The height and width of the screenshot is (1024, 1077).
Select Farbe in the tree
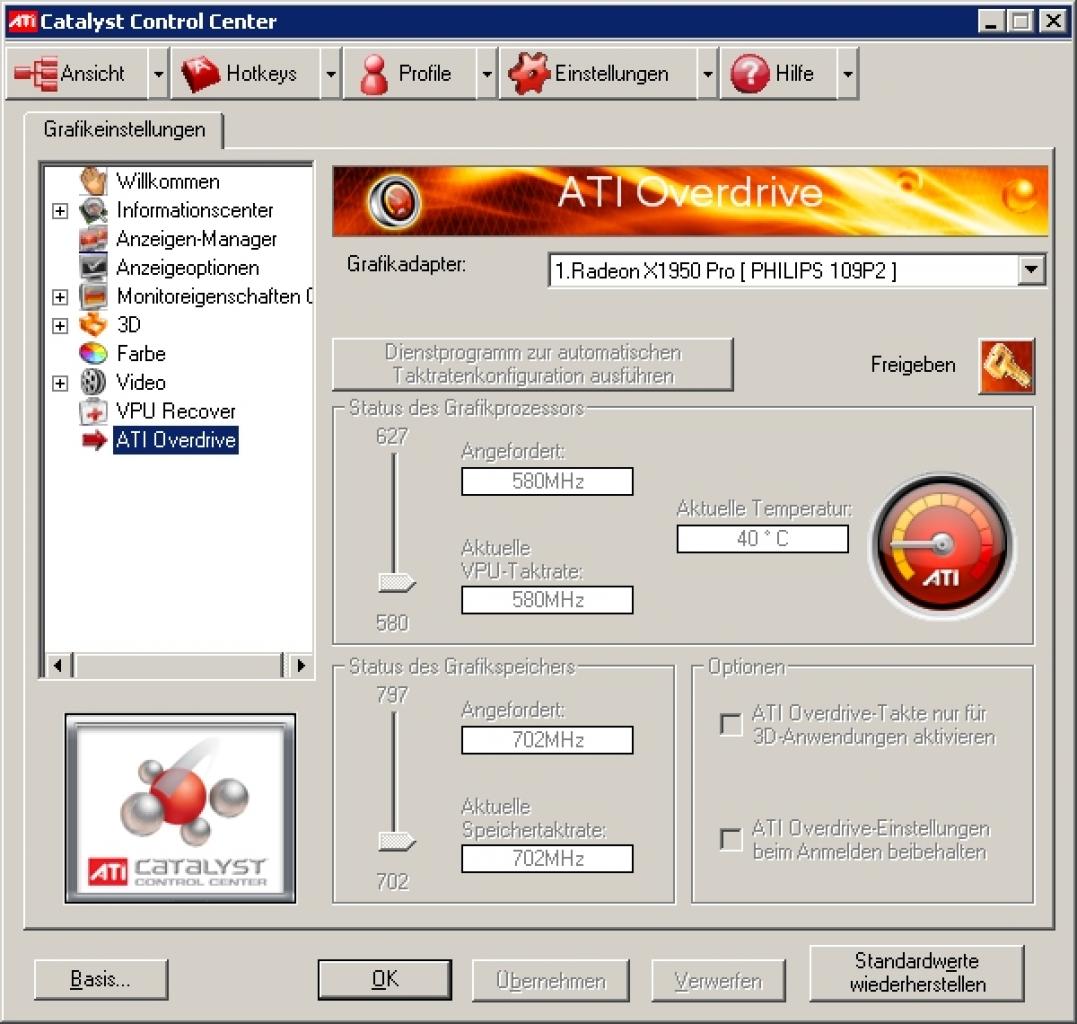pyautogui.click(x=141, y=353)
